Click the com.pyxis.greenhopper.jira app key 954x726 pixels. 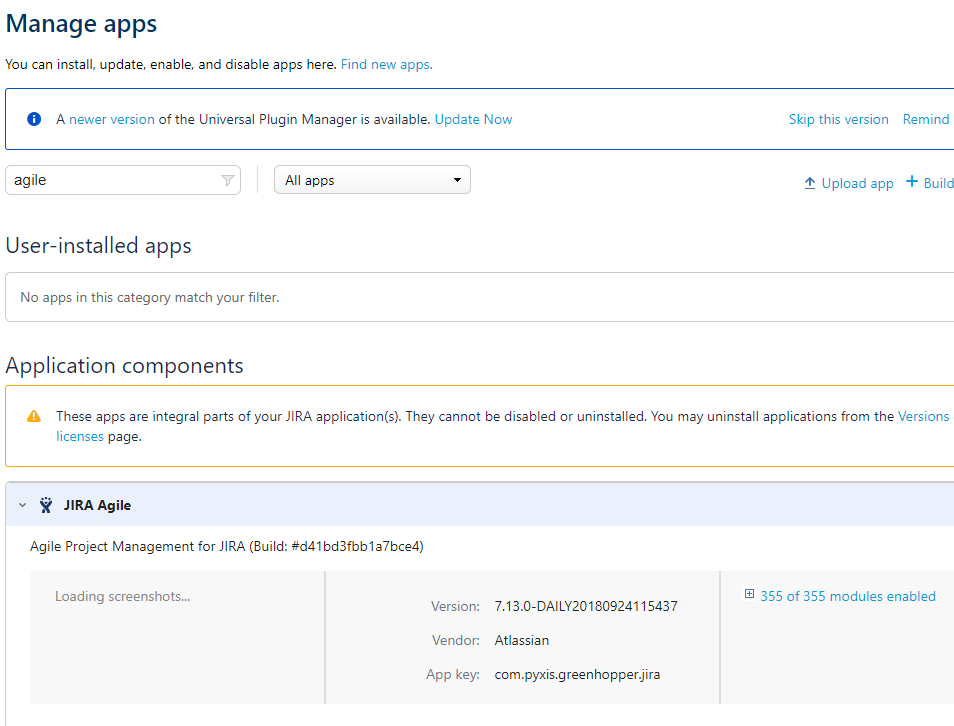pyautogui.click(x=577, y=674)
